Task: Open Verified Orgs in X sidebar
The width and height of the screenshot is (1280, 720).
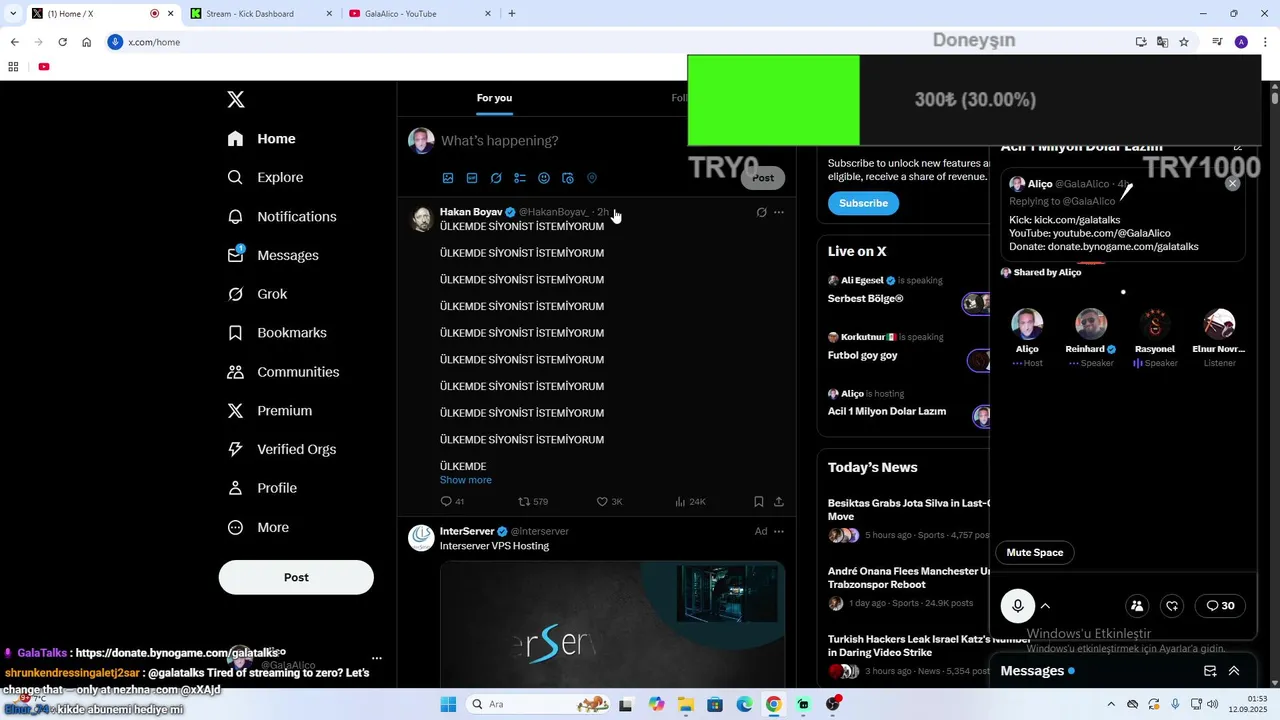Action: [x=282, y=449]
